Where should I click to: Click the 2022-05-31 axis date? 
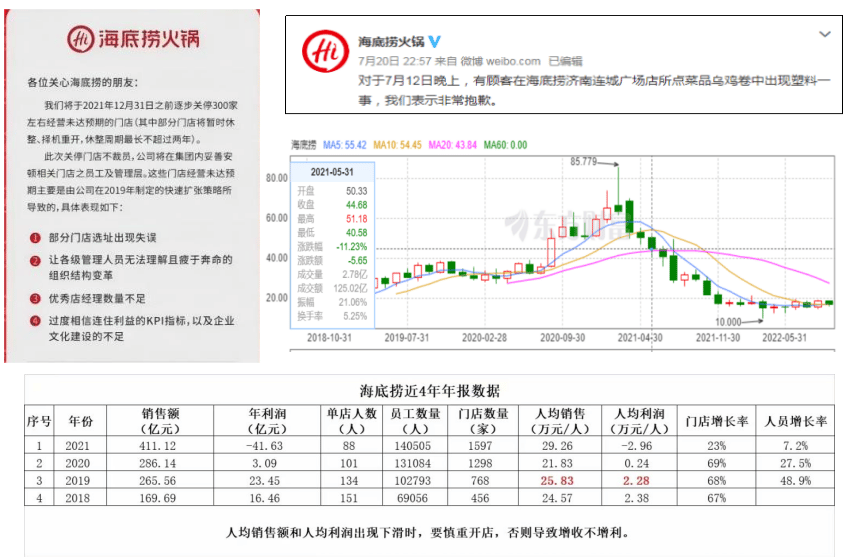pos(784,338)
